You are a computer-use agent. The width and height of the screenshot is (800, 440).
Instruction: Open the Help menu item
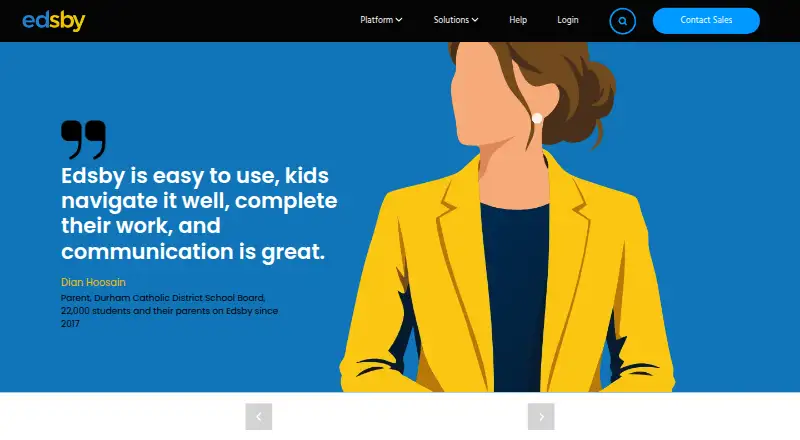click(x=518, y=20)
